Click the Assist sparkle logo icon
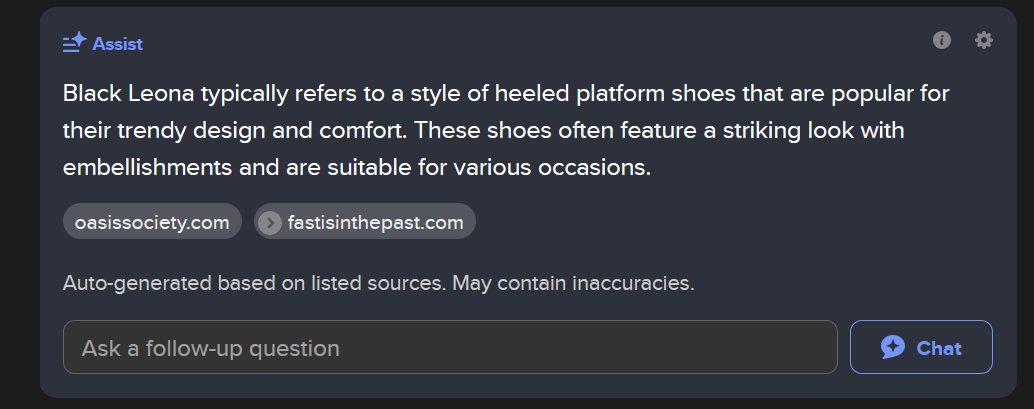 click(75, 43)
